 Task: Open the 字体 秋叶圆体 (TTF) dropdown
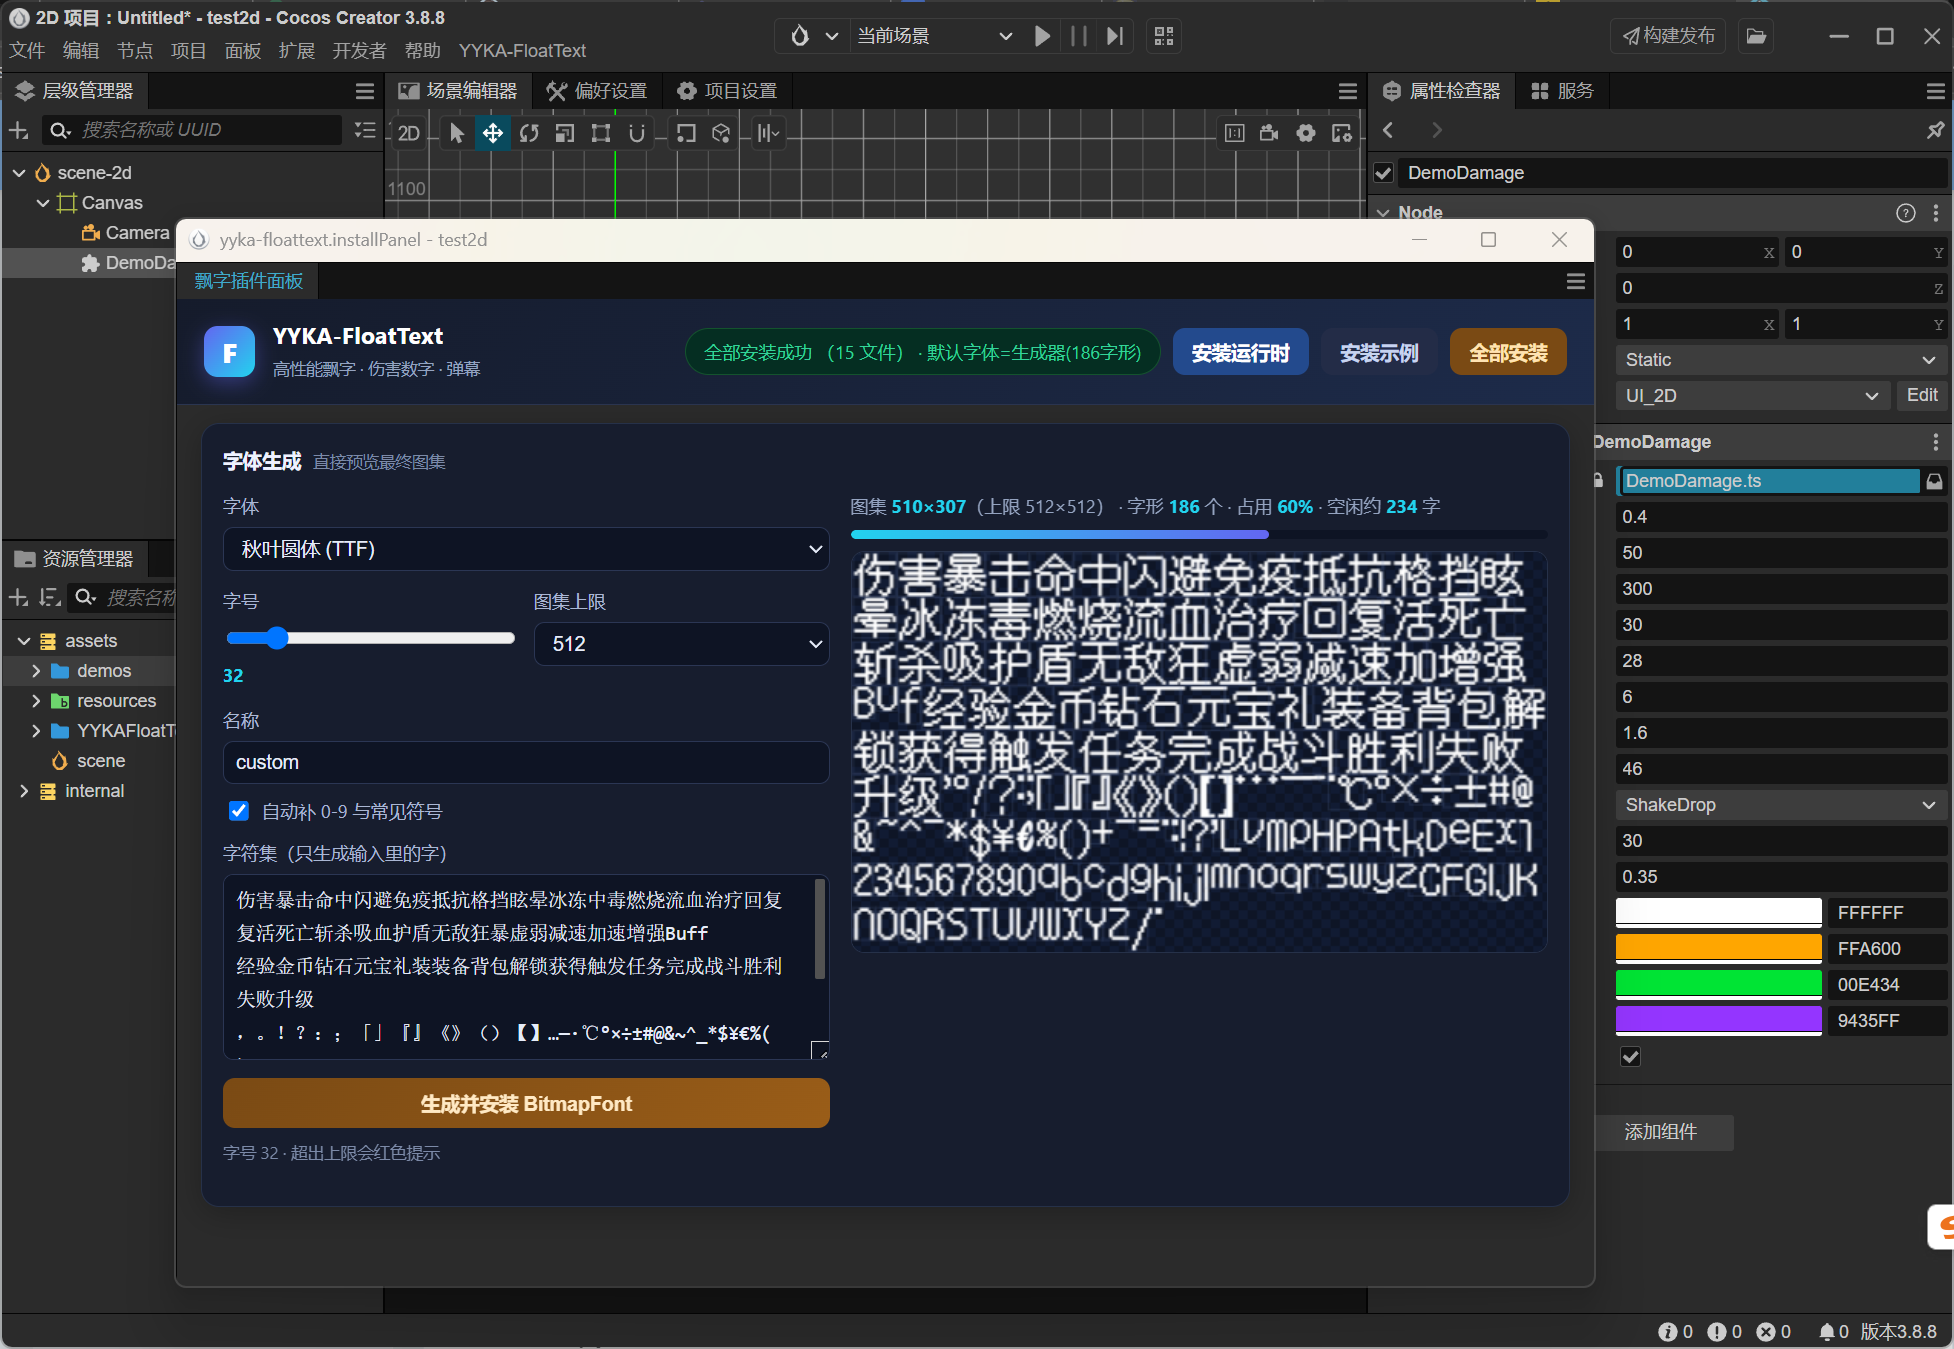[526, 549]
